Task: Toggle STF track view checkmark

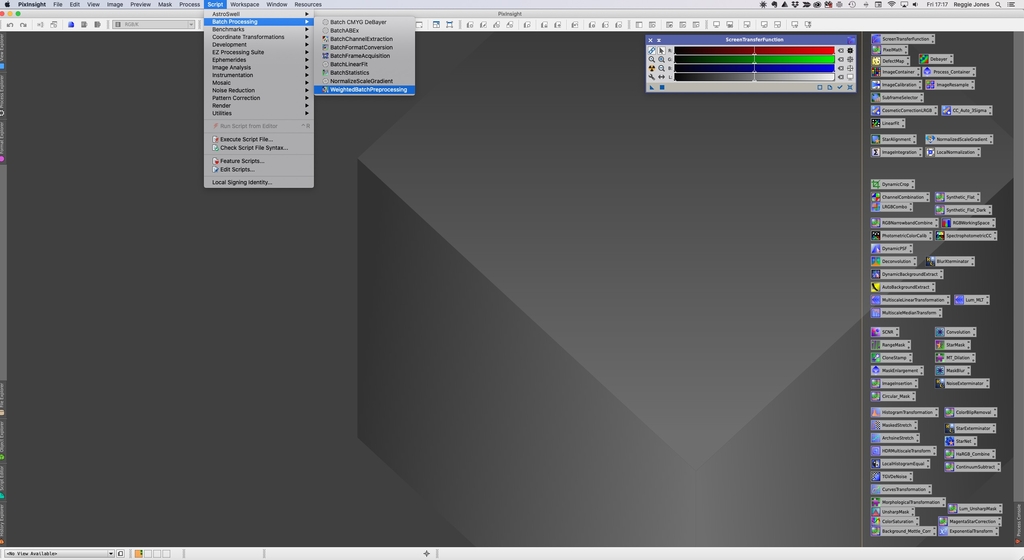Action: pyautogui.click(x=840, y=87)
